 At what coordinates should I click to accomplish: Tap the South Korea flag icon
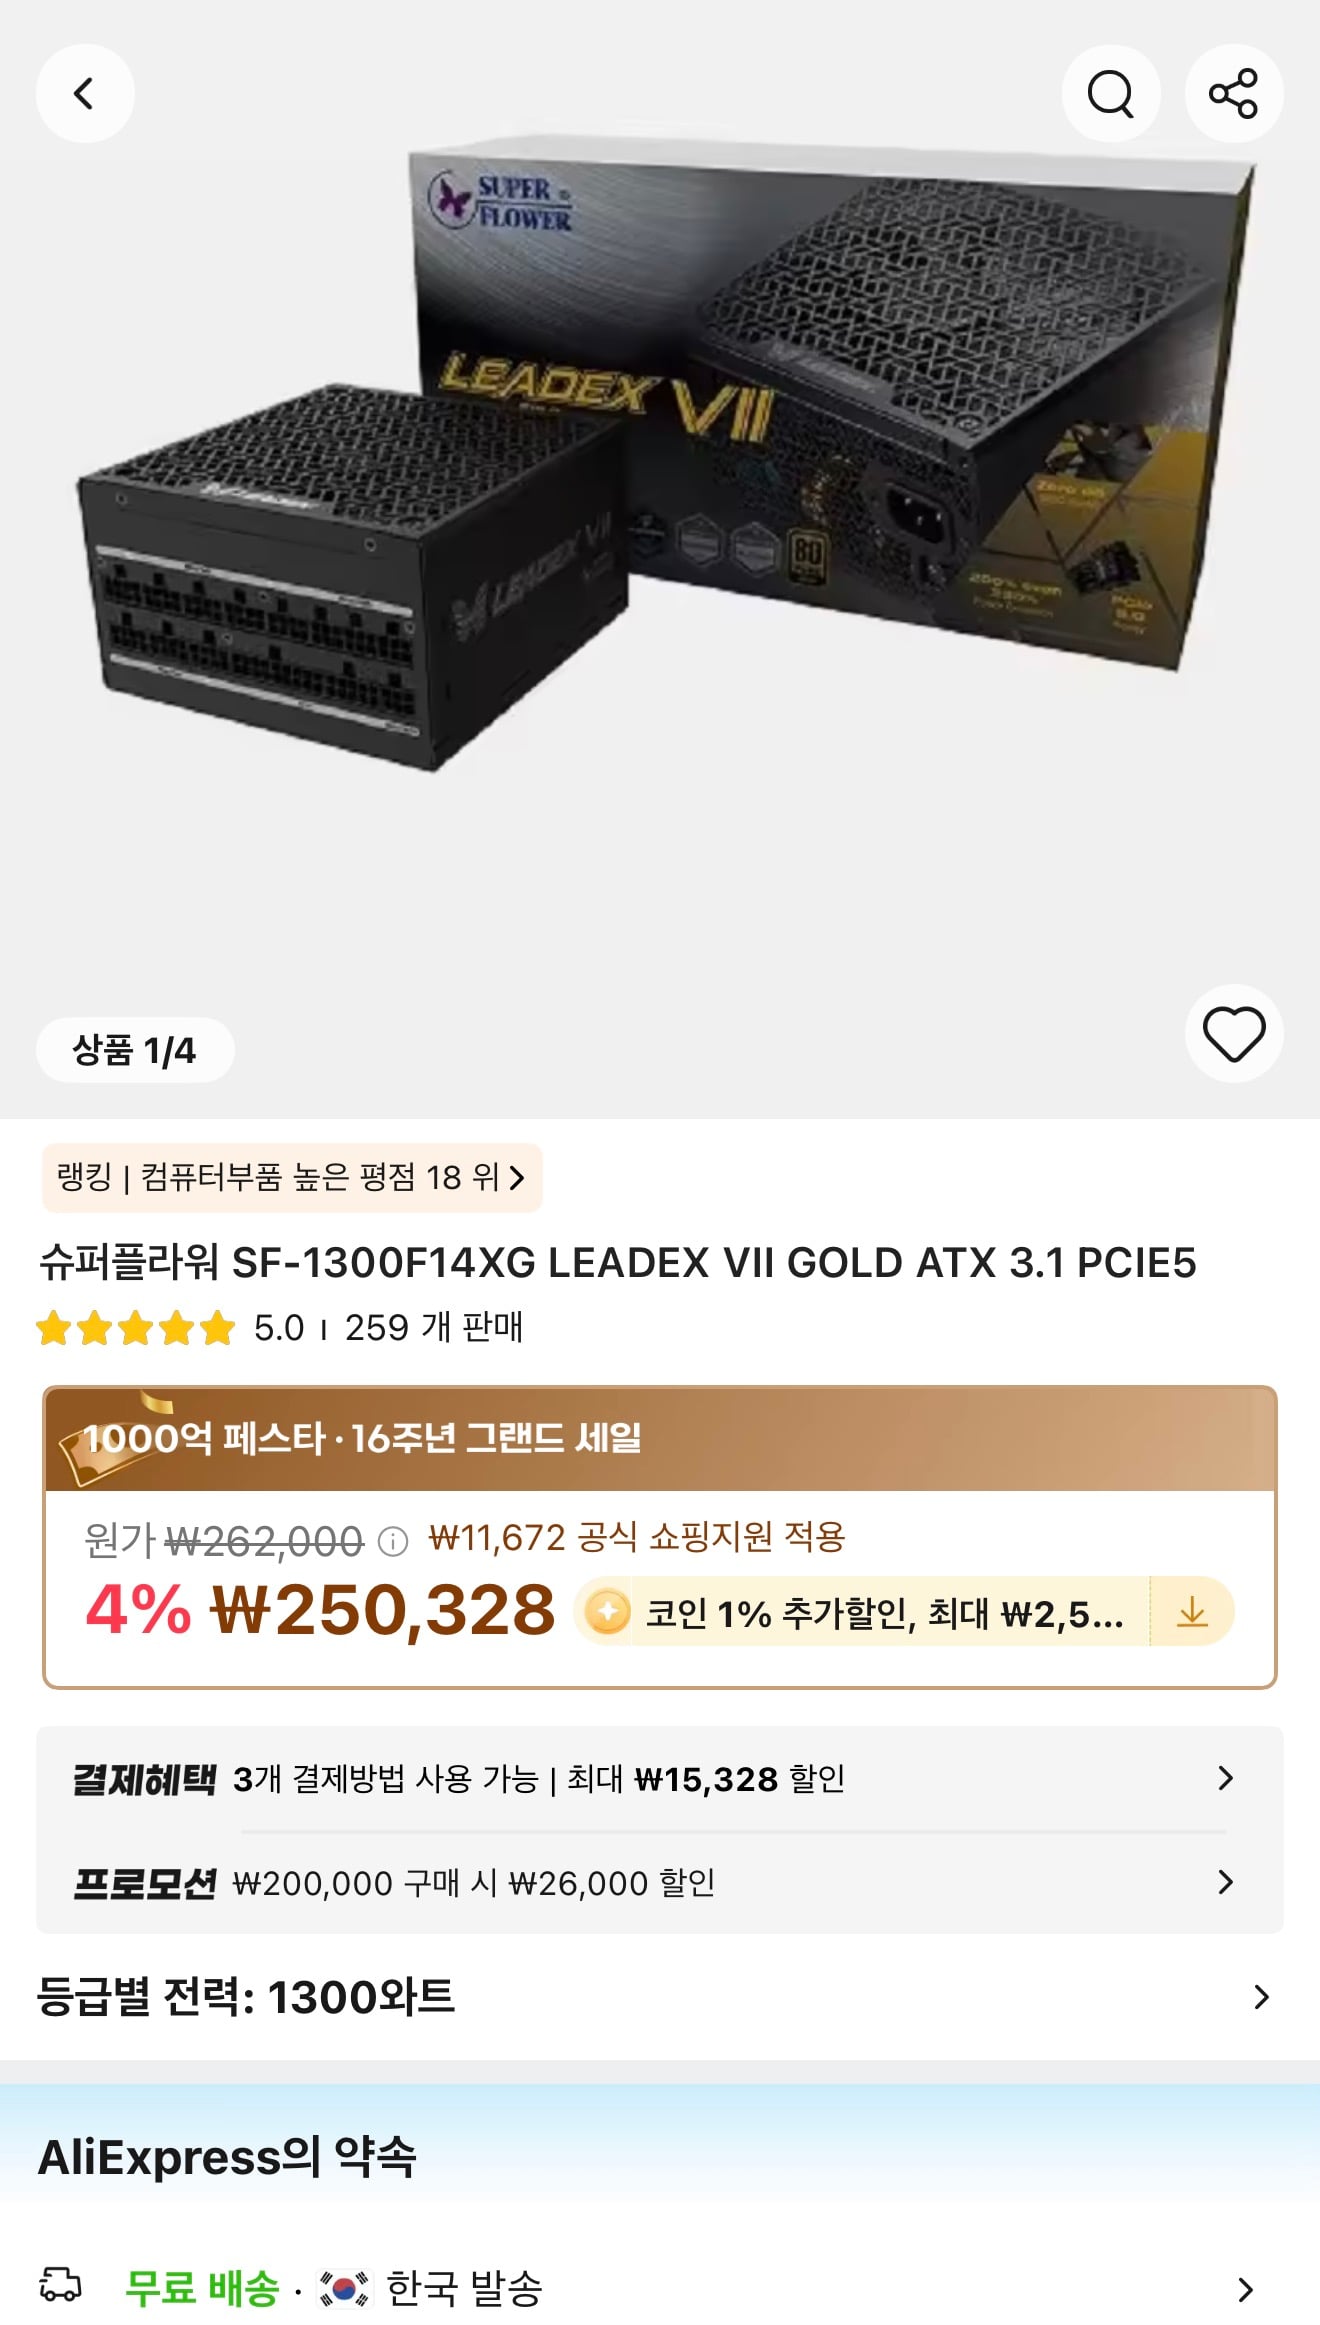tap(343, 2288)
